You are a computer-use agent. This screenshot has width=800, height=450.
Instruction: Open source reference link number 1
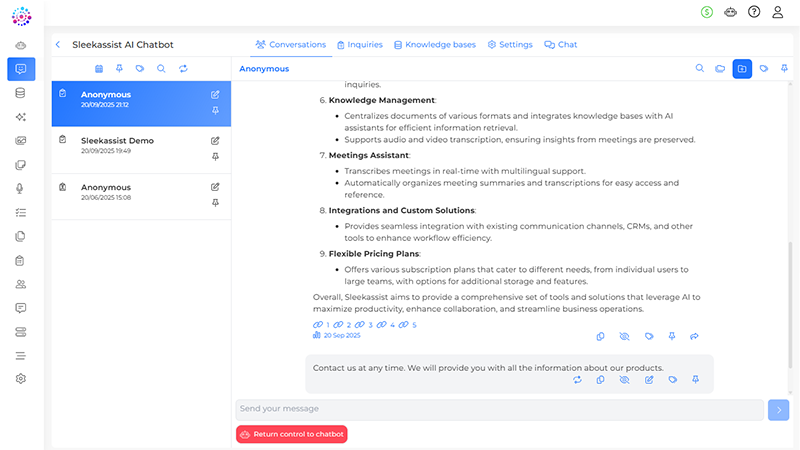[321, 325]
